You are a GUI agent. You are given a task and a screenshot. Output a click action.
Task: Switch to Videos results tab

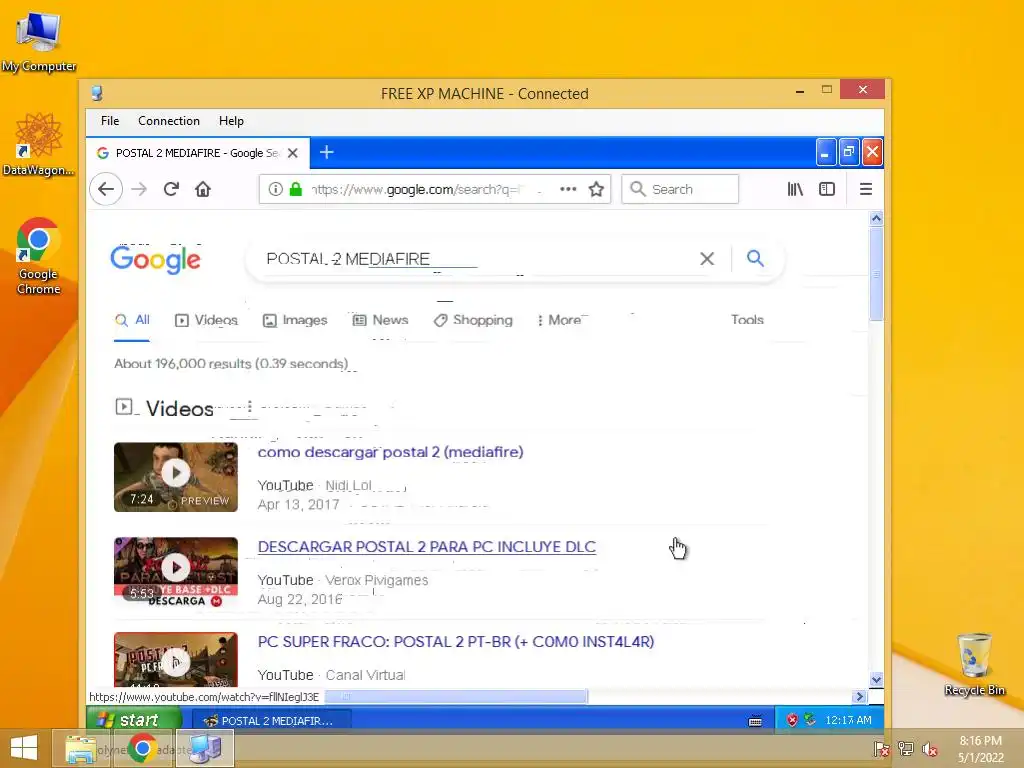pos(206,320)
